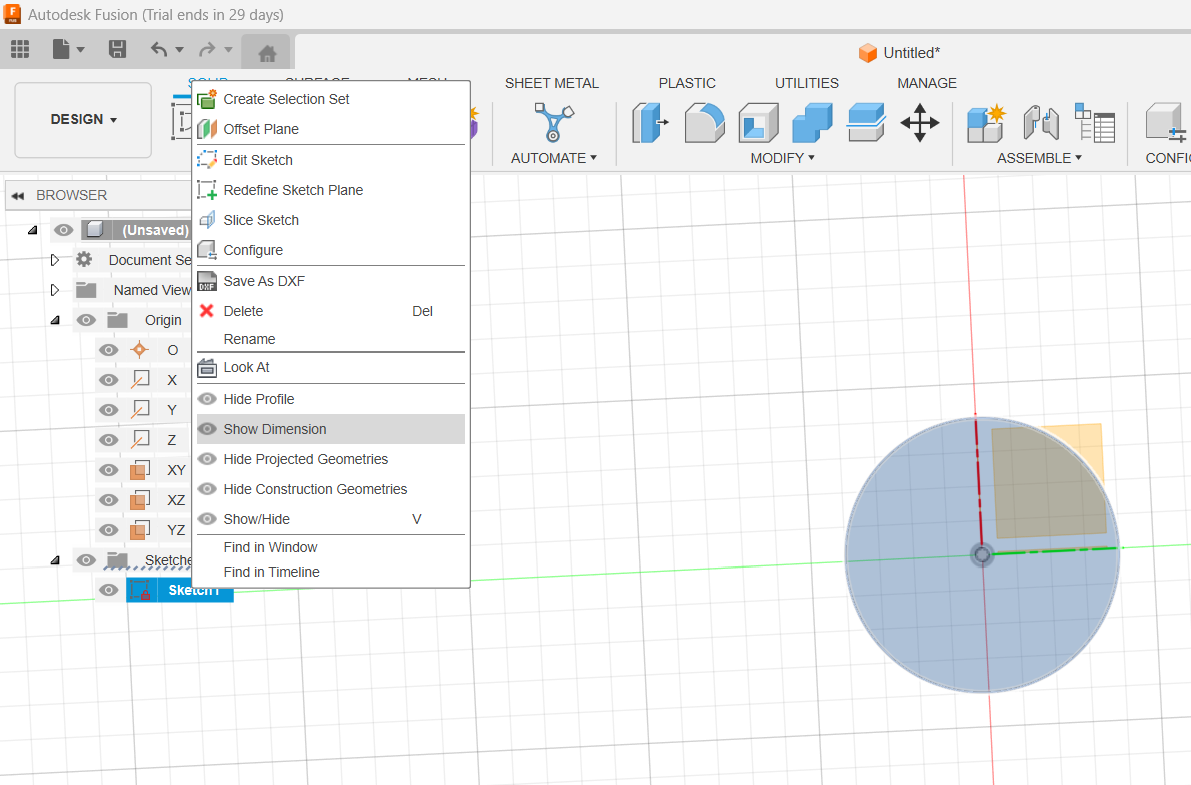Open the MODIFY panel dropdown

click(x=782, y=158)
